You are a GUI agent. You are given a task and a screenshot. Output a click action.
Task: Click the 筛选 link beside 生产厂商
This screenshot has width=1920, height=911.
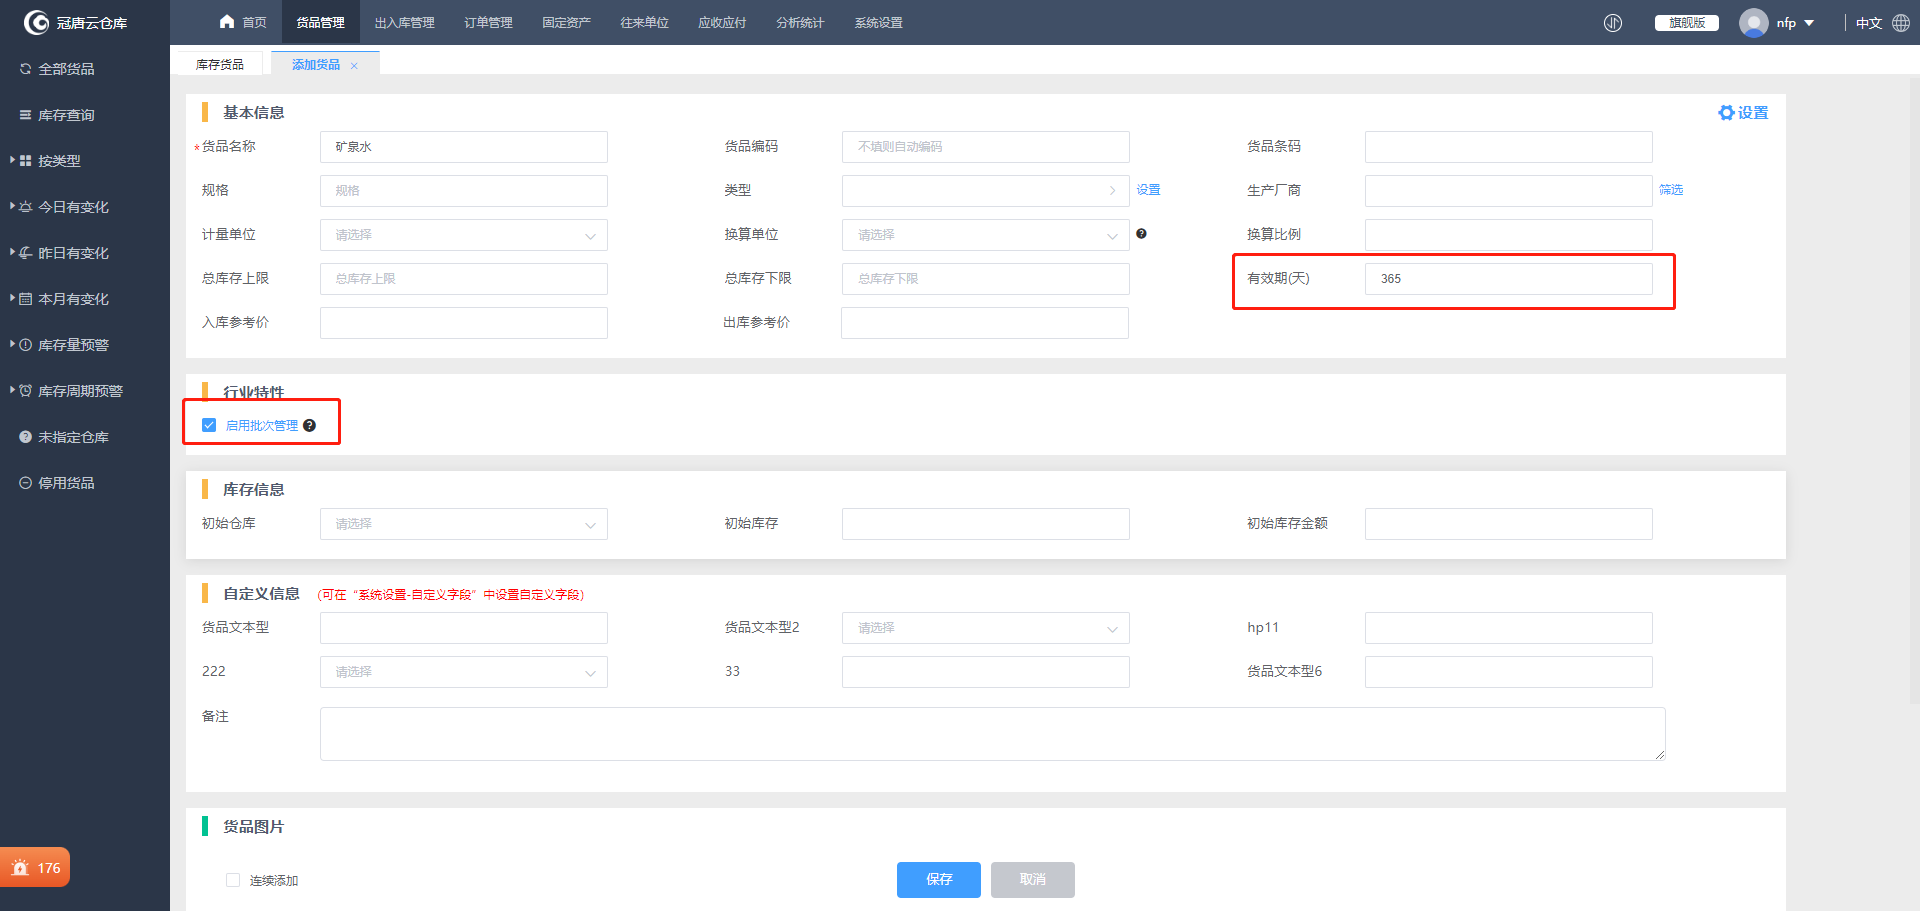pos(1671,190)
